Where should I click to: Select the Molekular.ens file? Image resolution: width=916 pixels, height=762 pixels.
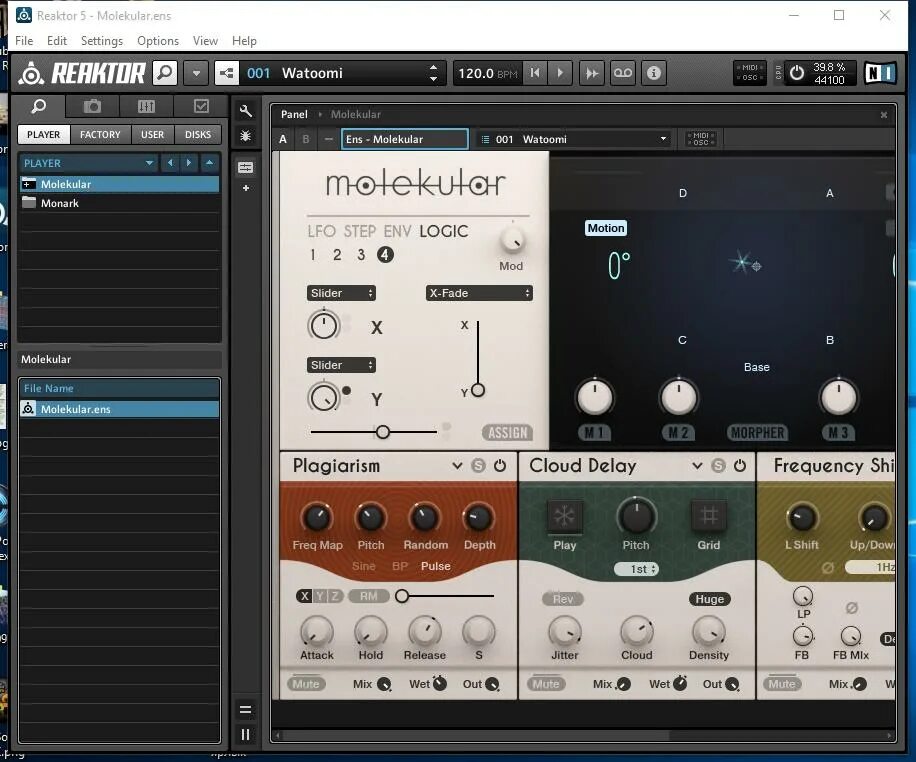click(119, 409)
